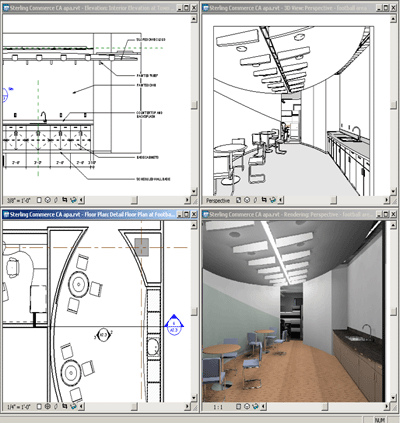Click left arrow of Elevation horizontal scrollbar

pos(81,200)
